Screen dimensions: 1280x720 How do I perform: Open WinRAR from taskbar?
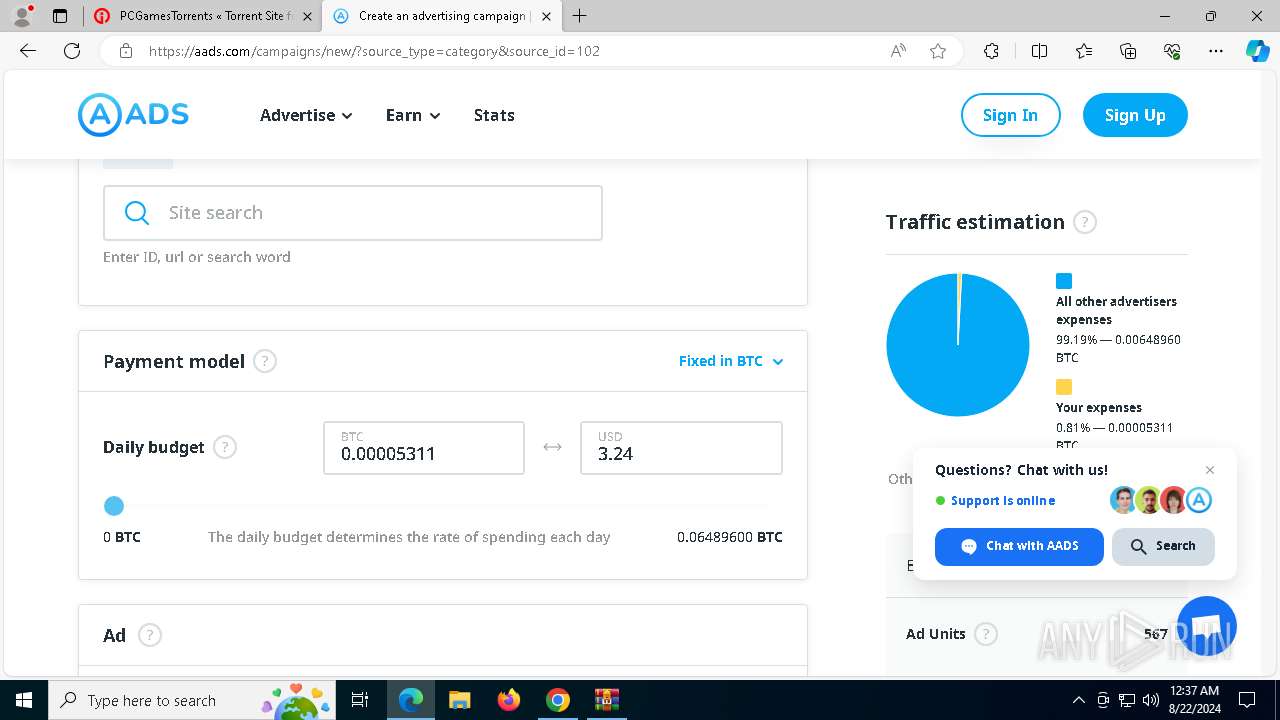[607, 700]
